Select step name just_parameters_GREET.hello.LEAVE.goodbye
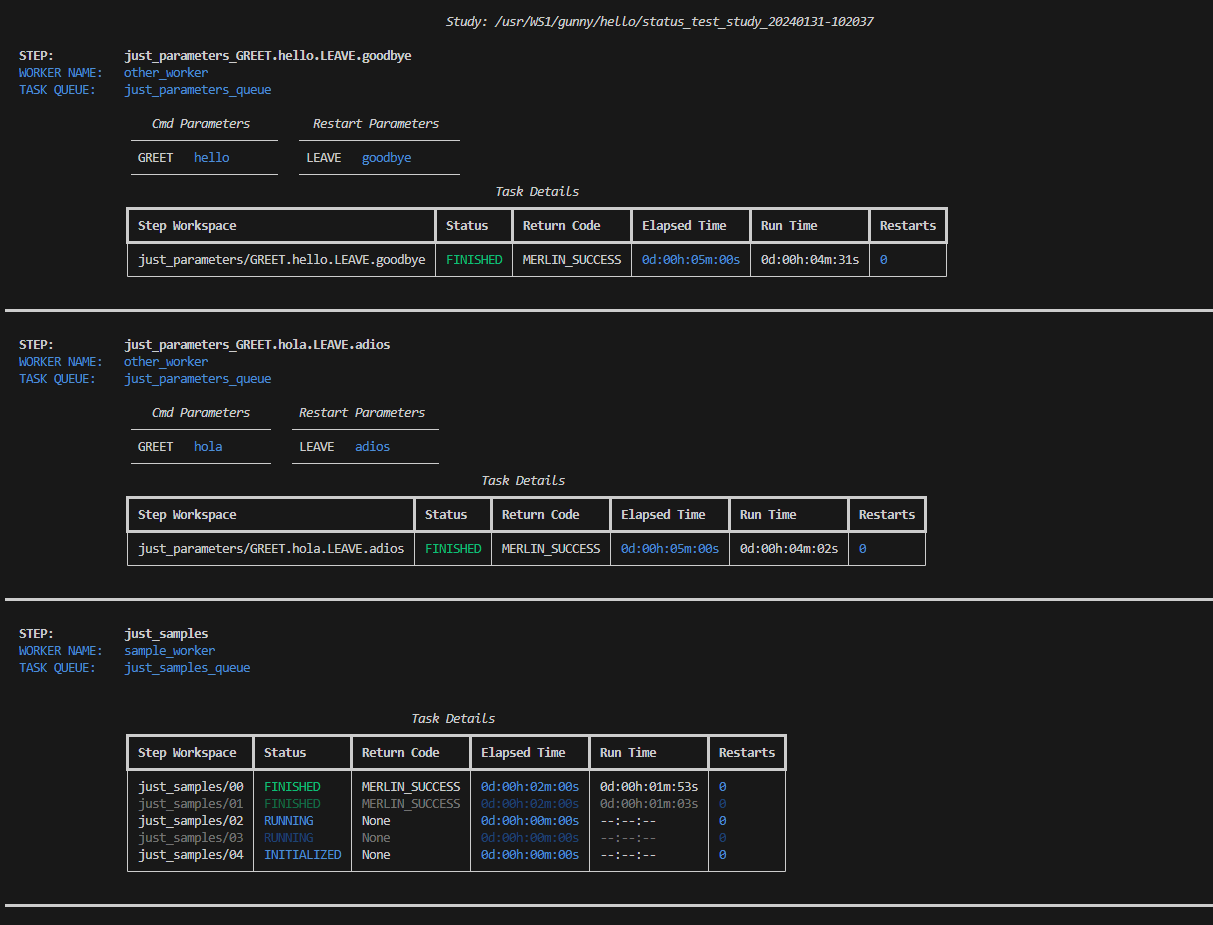Viewport: 1213px width, 925px height. pos(268,56)
